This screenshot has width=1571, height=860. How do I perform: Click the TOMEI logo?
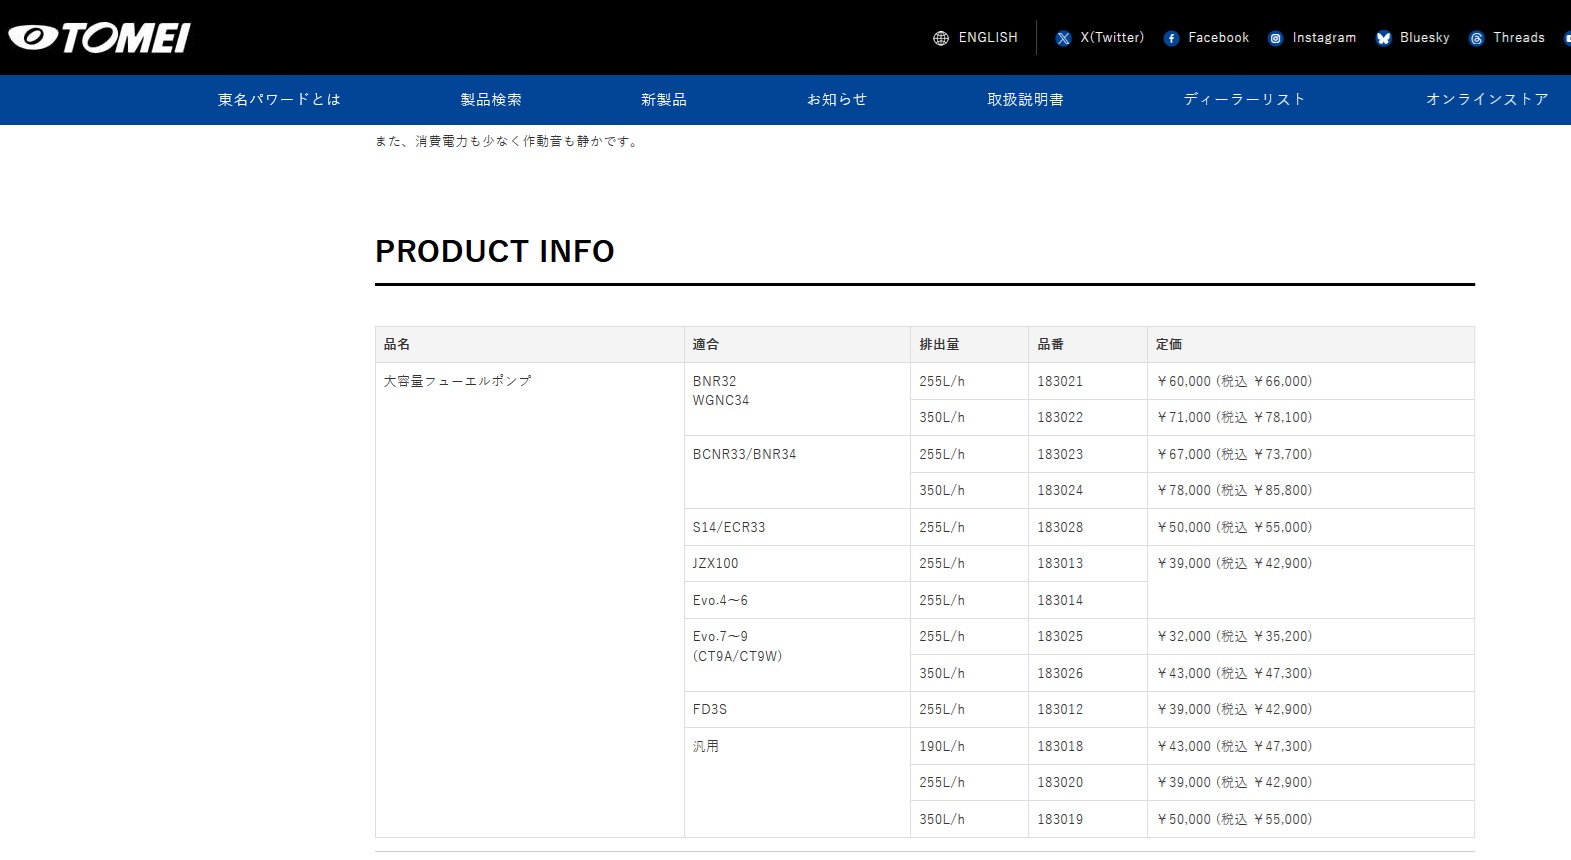99,38
